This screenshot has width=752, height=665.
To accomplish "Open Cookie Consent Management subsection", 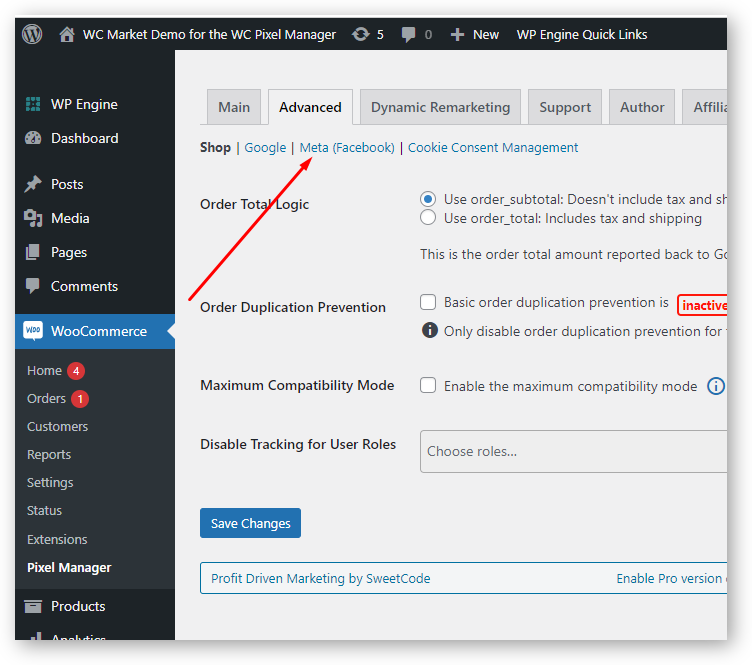I will click(x=493, y=148).
